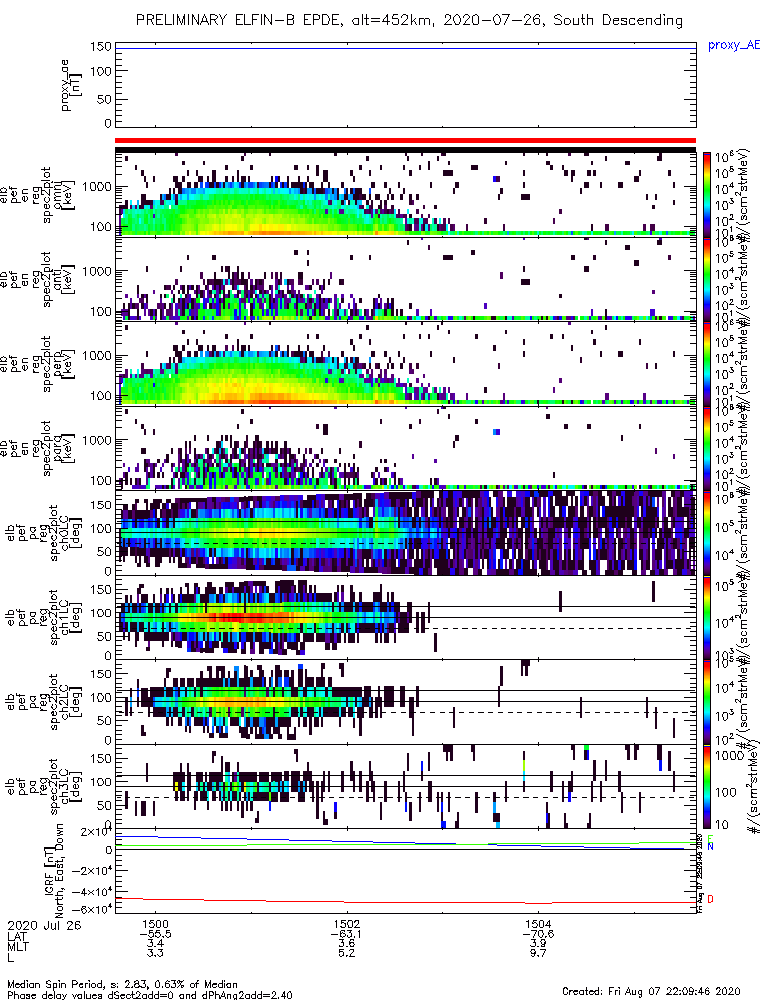Click the red 'D' legend letter
The width and height of the screenshot is (775, 1000).
710,899
